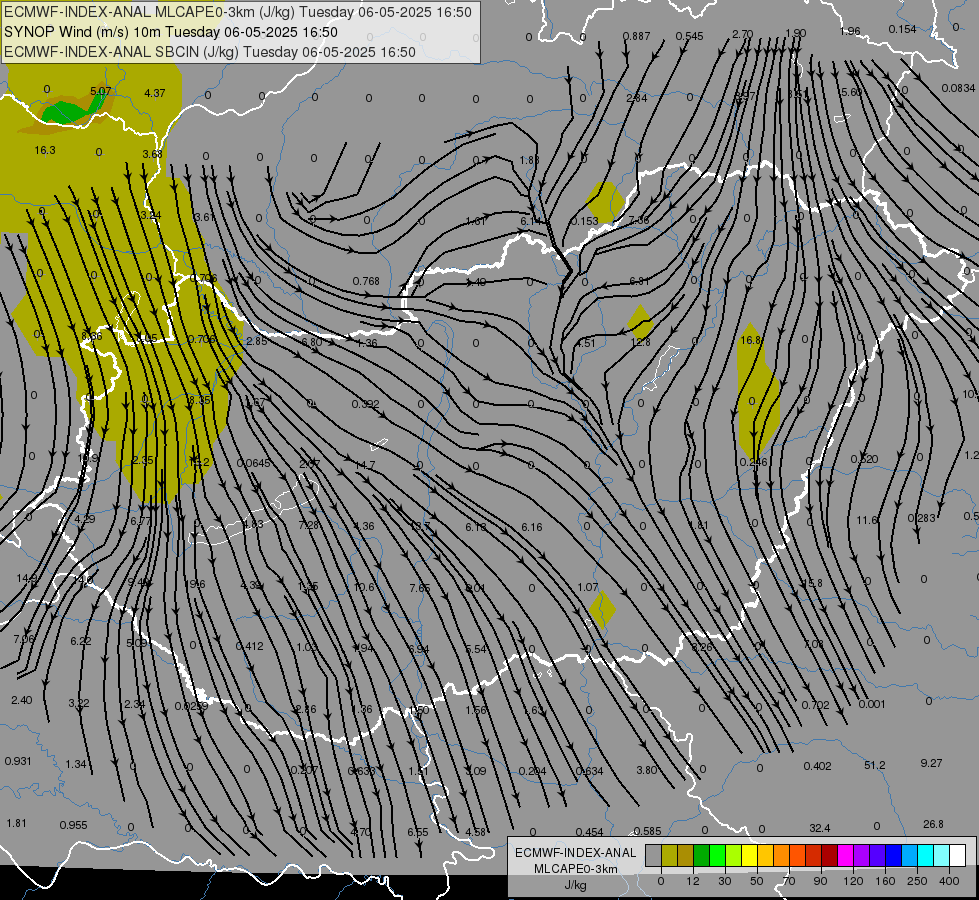Click the grid value 9.27
The height and width of the screenshot is (900, 979).
tap(932, 764)
